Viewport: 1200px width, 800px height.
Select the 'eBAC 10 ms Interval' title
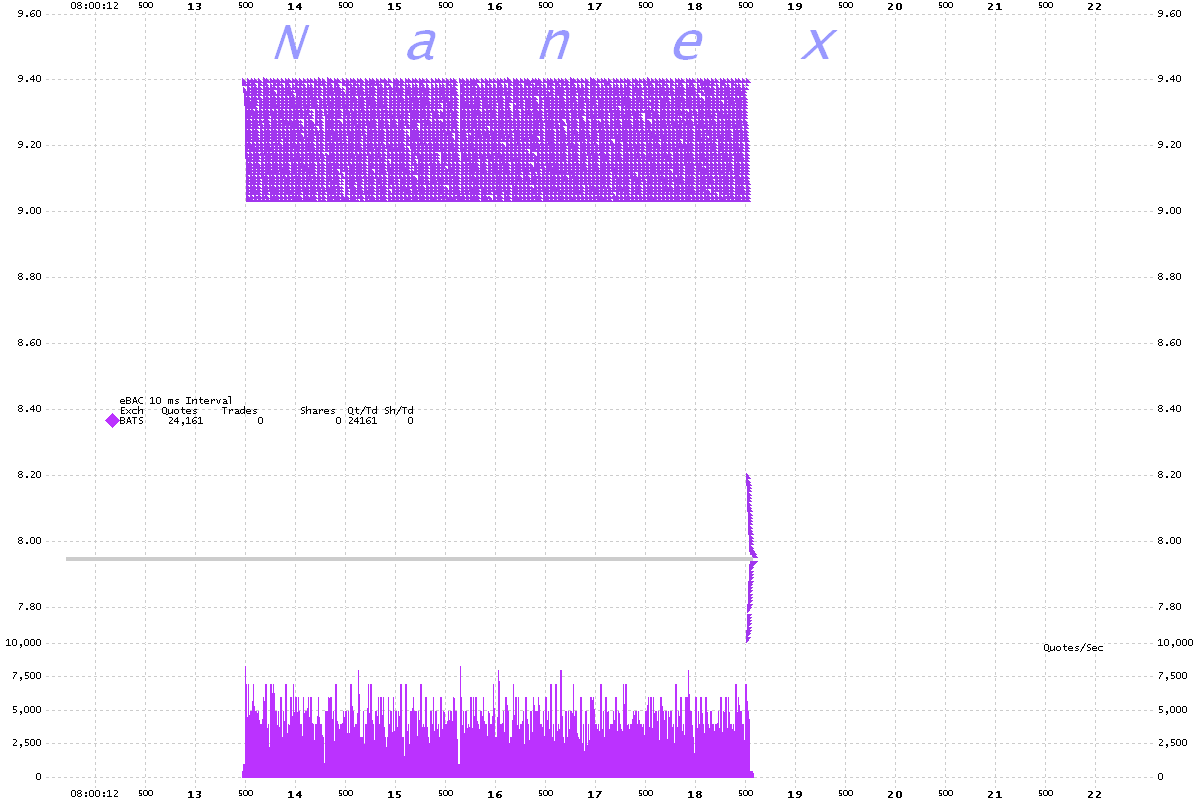coord(176,400)
